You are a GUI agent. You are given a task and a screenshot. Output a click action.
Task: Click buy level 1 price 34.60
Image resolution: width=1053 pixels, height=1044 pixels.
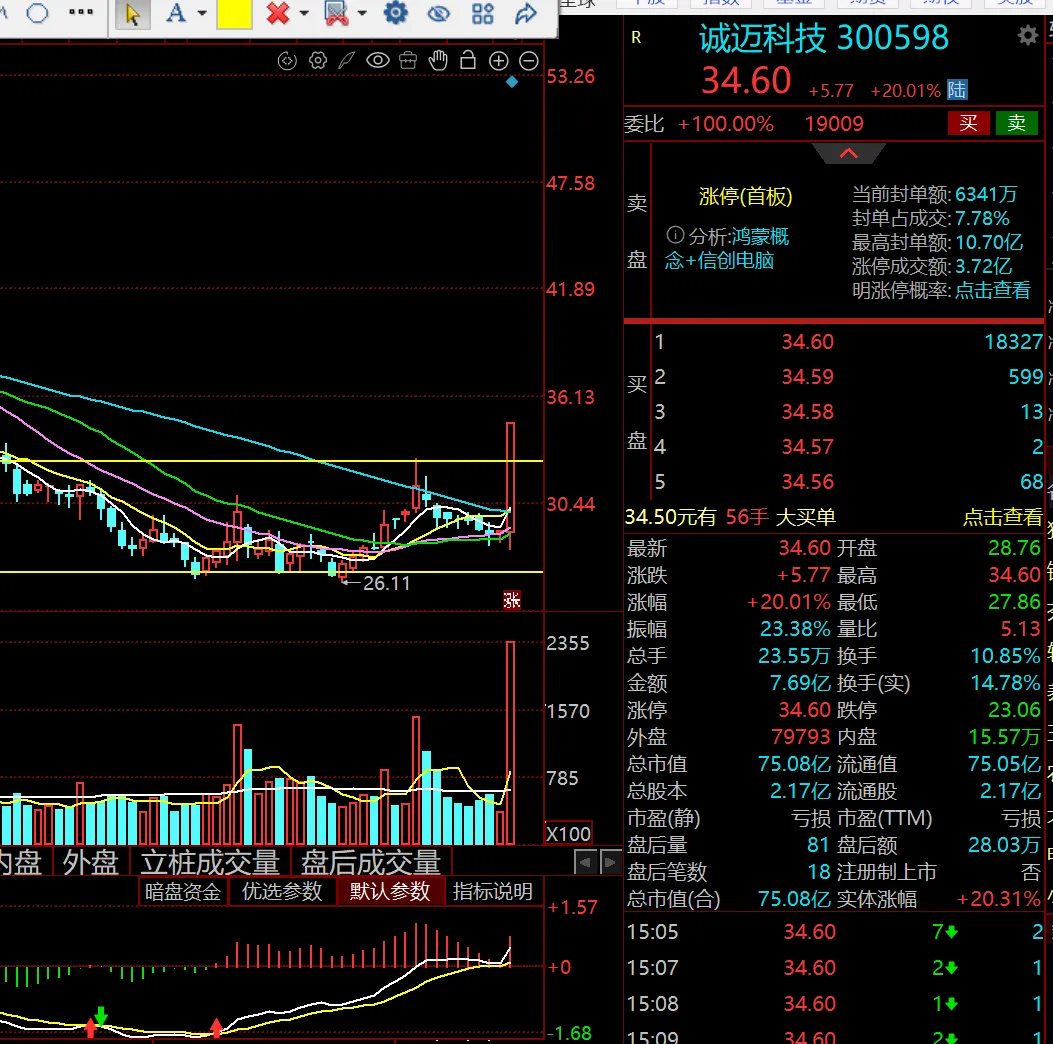pyautogui.click(x=807, y=342)
